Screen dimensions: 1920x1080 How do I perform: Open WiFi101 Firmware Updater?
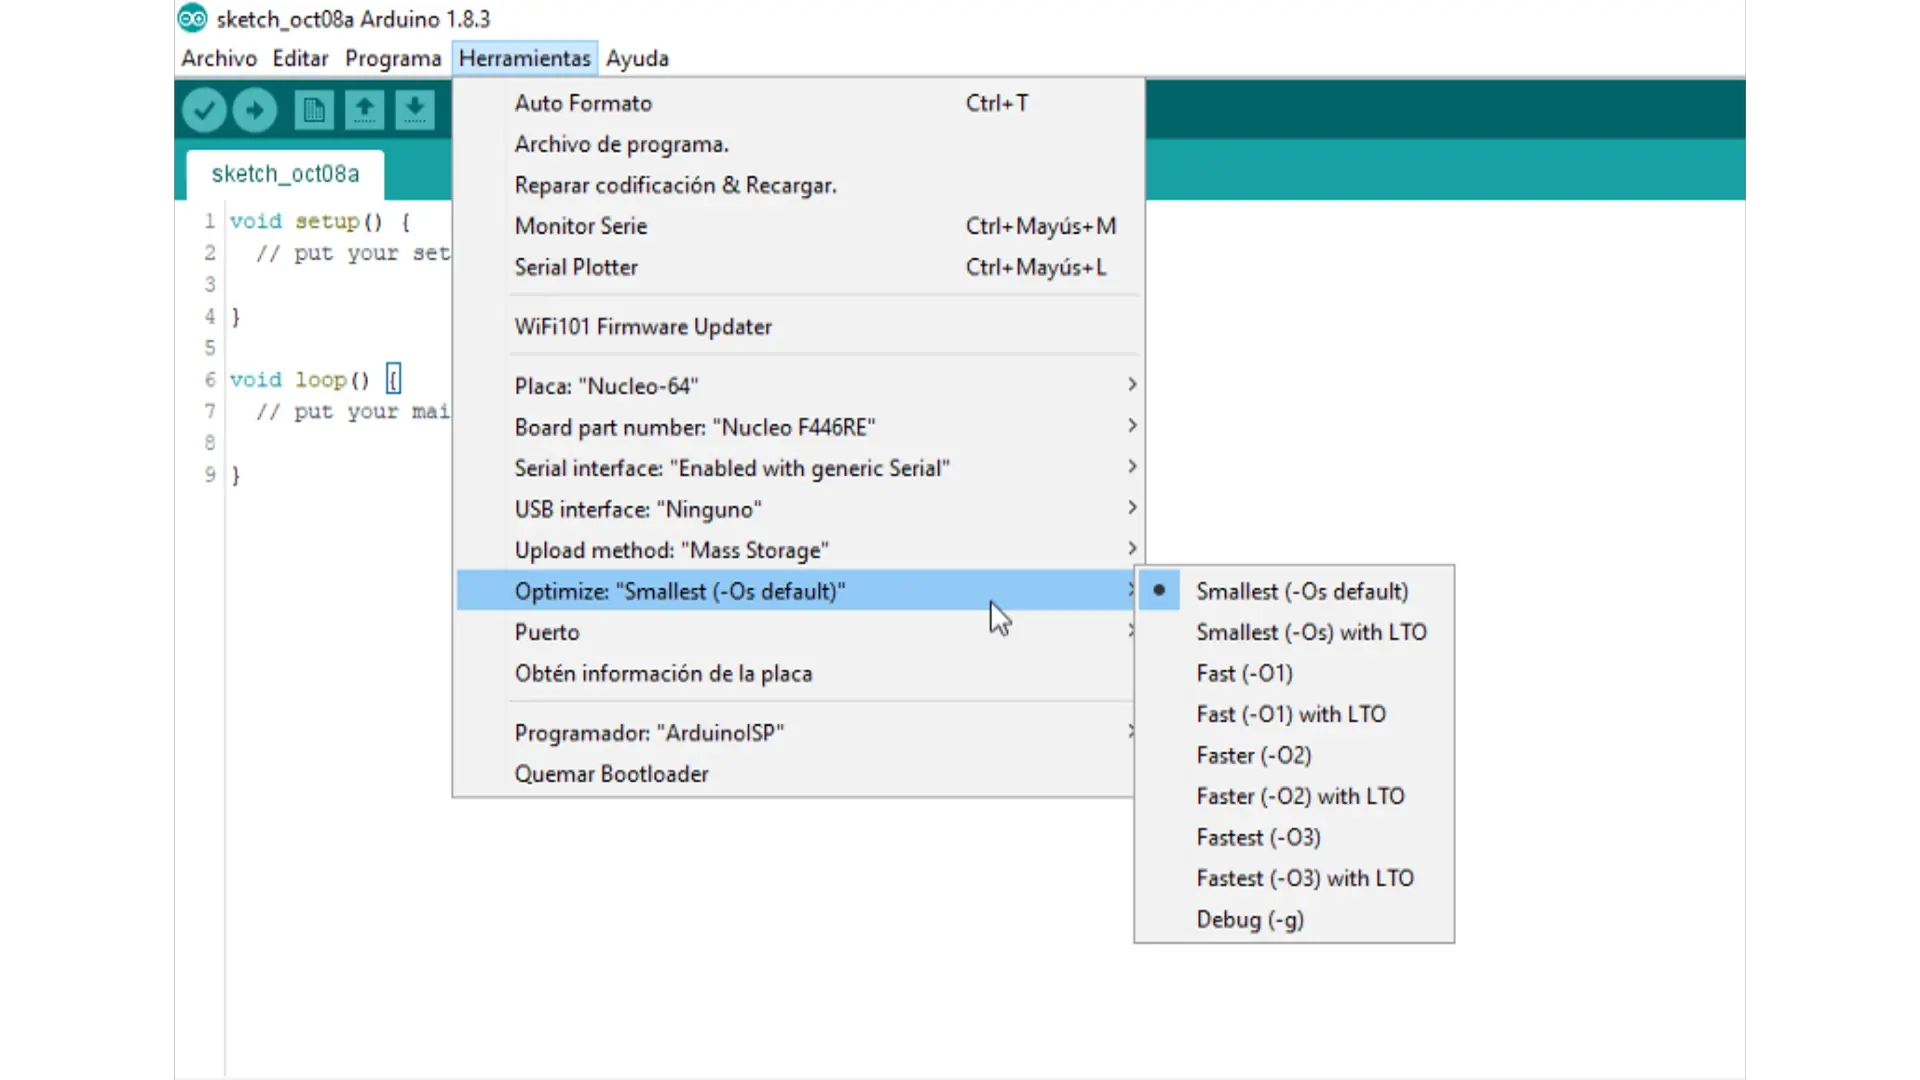pyautogui.click(x=798, y=327)
